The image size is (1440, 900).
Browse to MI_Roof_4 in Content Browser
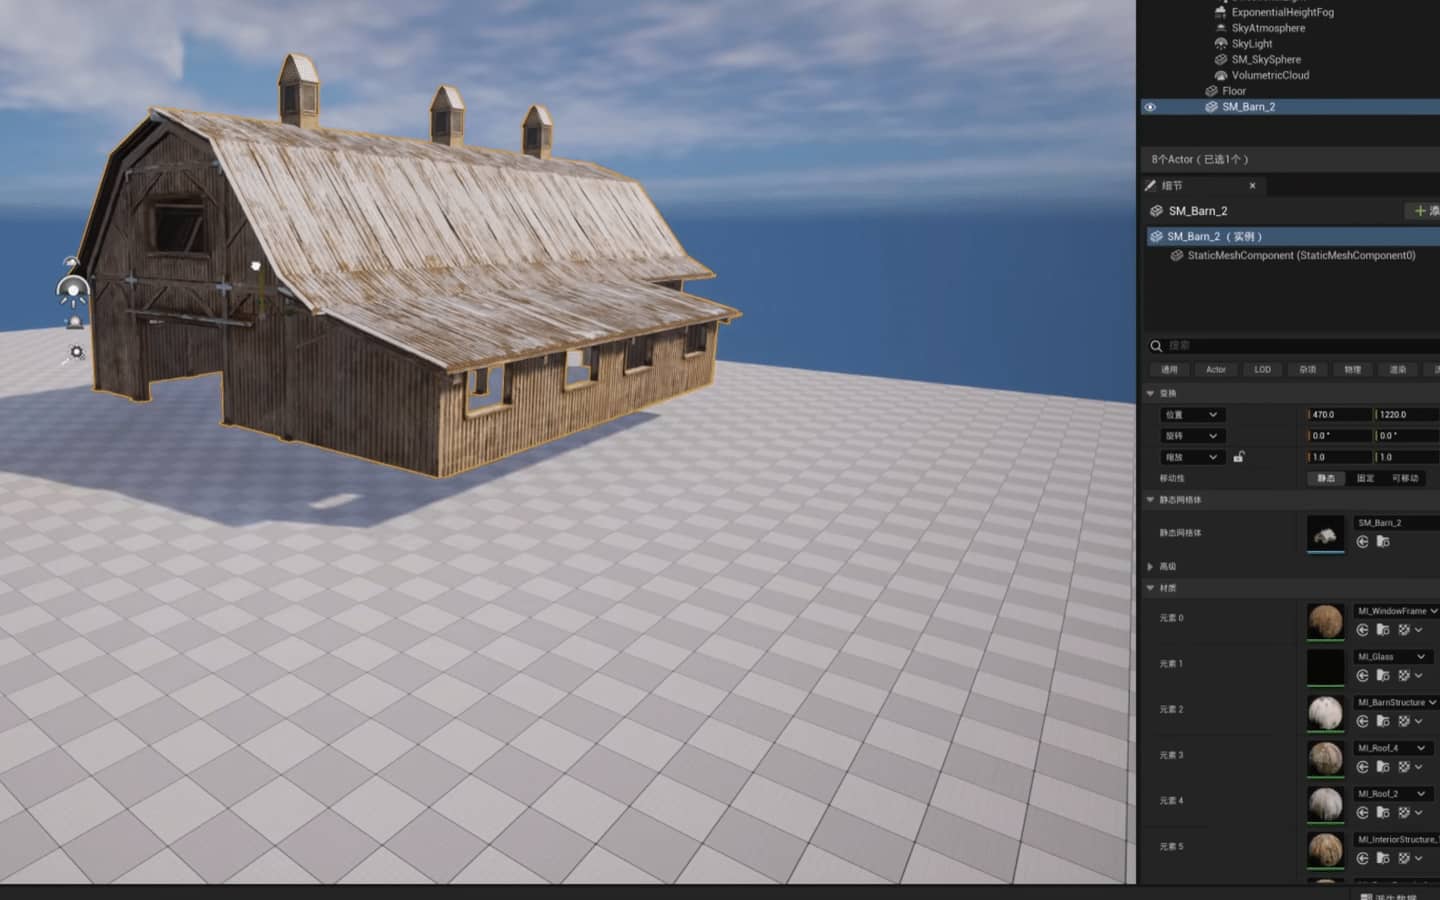[1383, 767]
